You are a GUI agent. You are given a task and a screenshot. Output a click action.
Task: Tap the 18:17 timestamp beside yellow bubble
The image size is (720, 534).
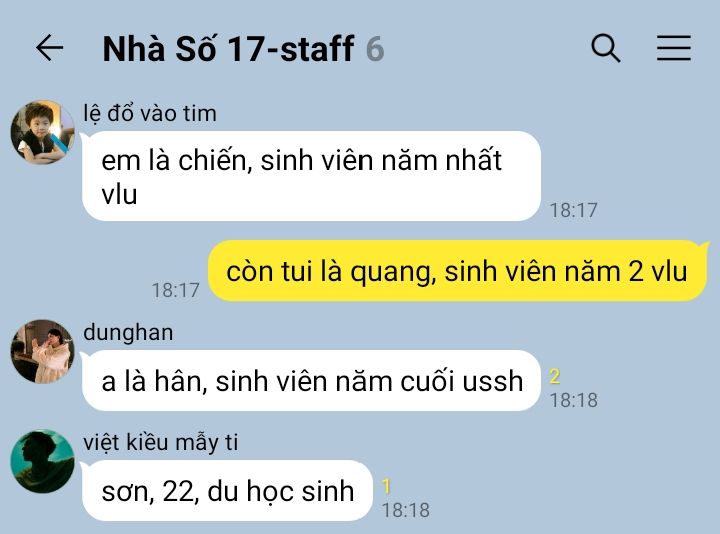pos(175,290)
